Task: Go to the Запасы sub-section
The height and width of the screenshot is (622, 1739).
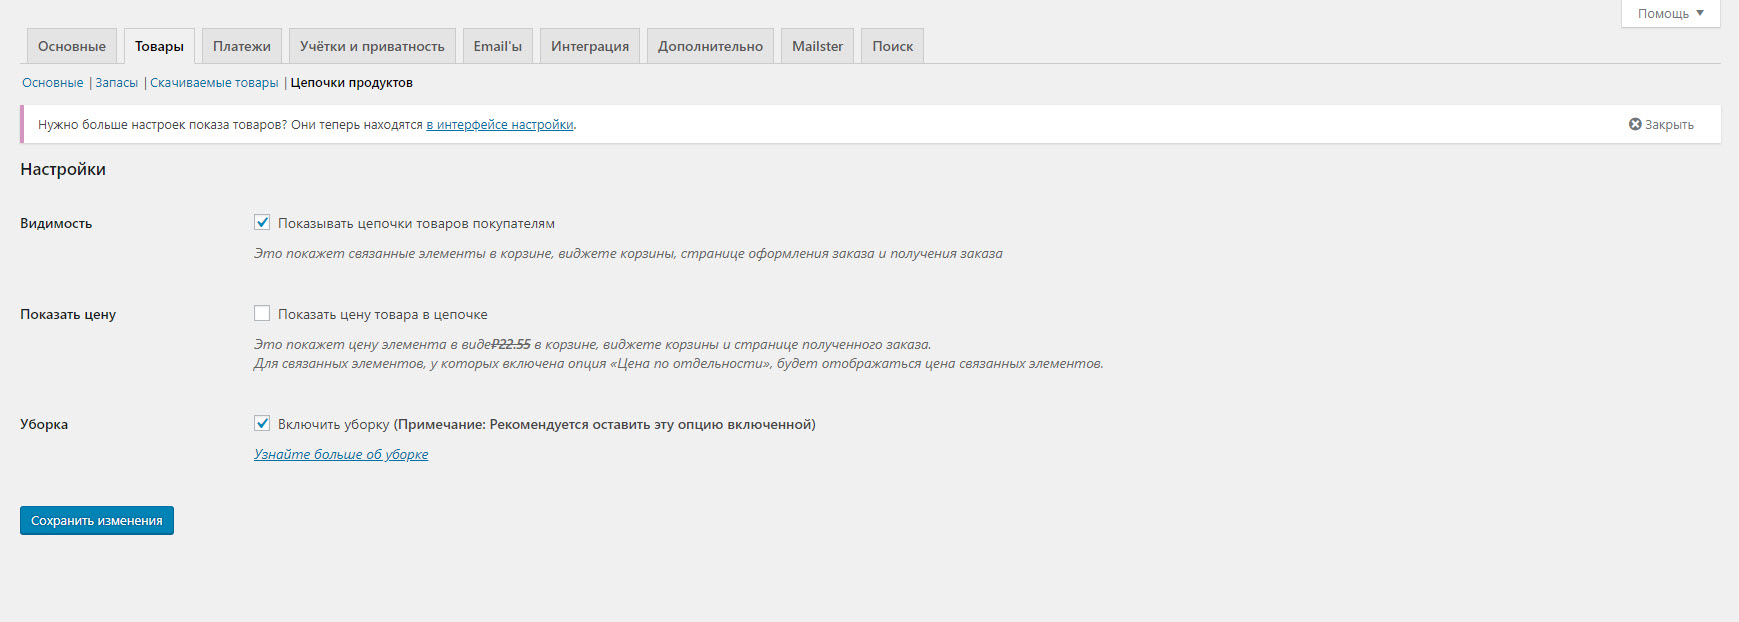Action: tap(117, 83)
